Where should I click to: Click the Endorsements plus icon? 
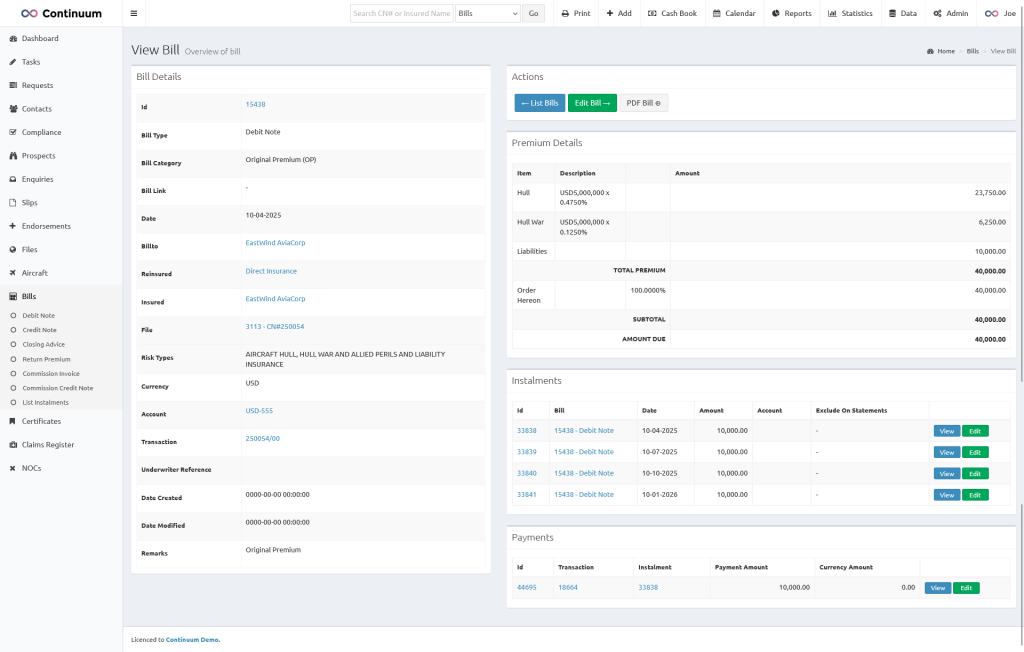click(x=12, y=226)
